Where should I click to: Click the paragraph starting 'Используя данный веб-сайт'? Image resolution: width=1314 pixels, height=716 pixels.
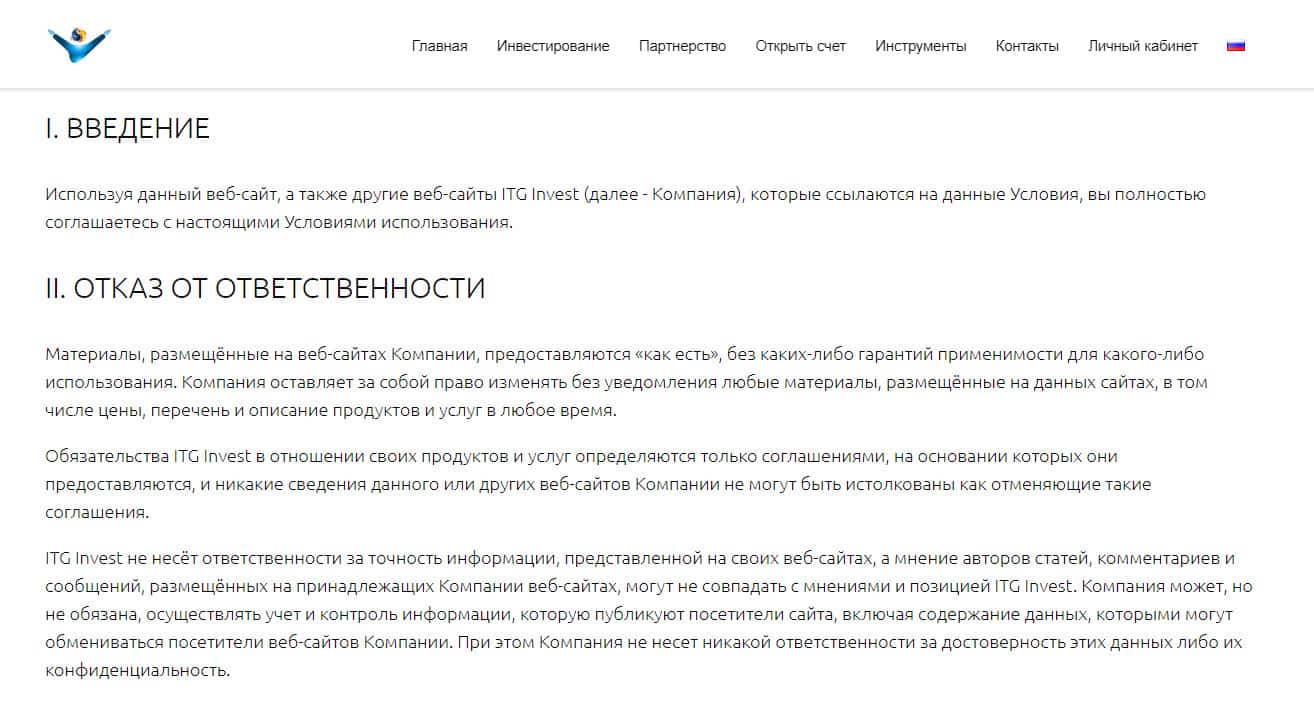click(x=625, y=208)
